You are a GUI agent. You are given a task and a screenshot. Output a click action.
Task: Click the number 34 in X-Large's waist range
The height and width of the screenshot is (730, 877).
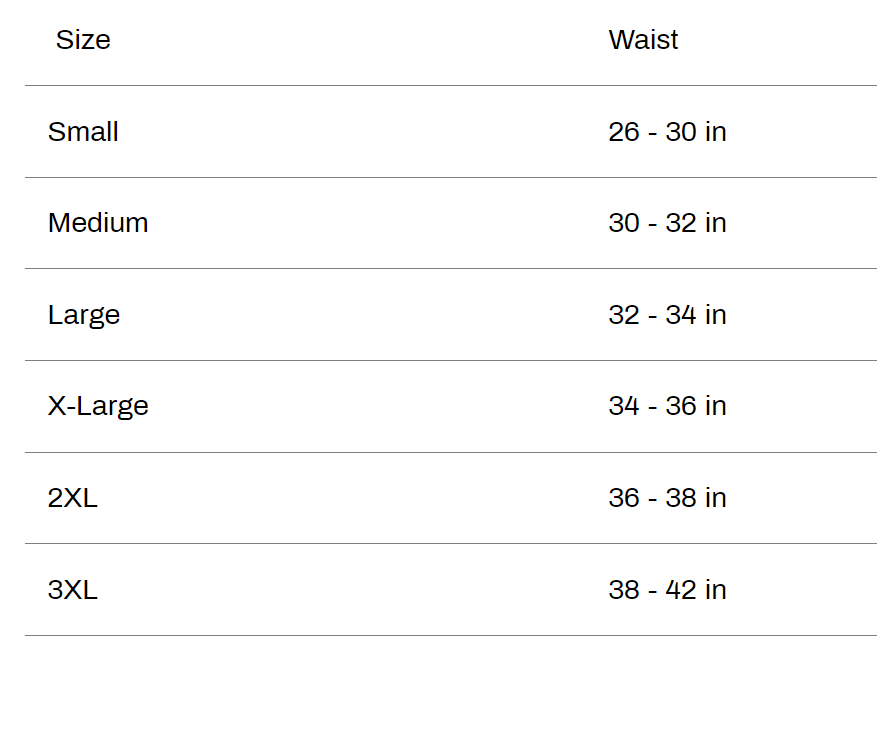pyautogui.click(x=624, y=406)
